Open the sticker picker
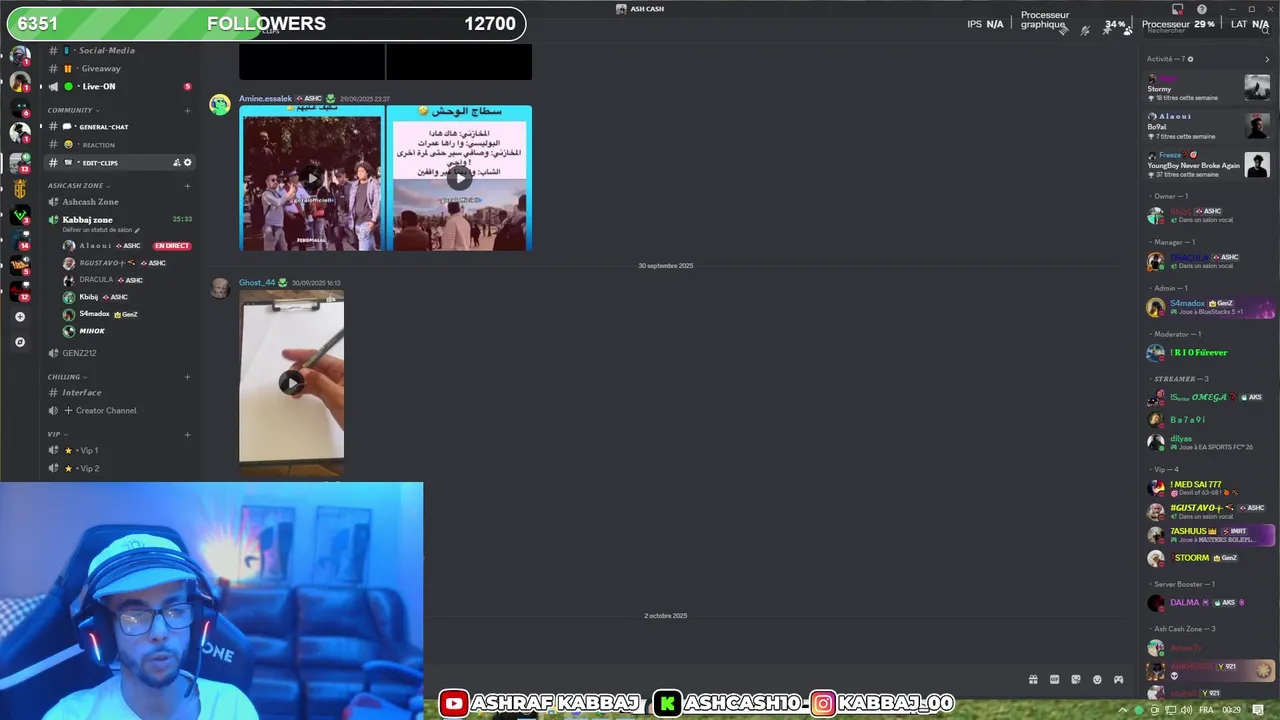 1076,680
